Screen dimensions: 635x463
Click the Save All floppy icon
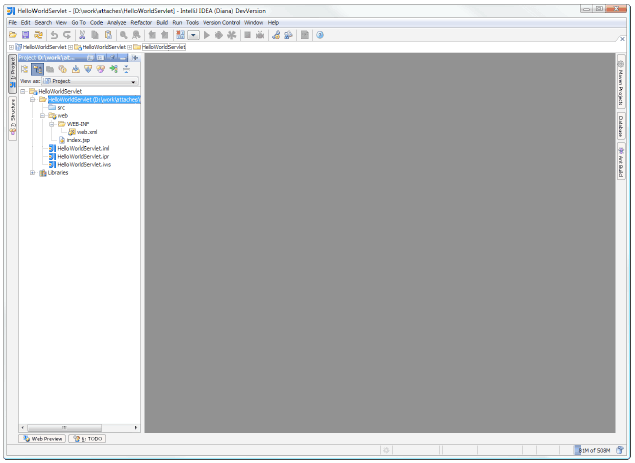click(26, 35)
